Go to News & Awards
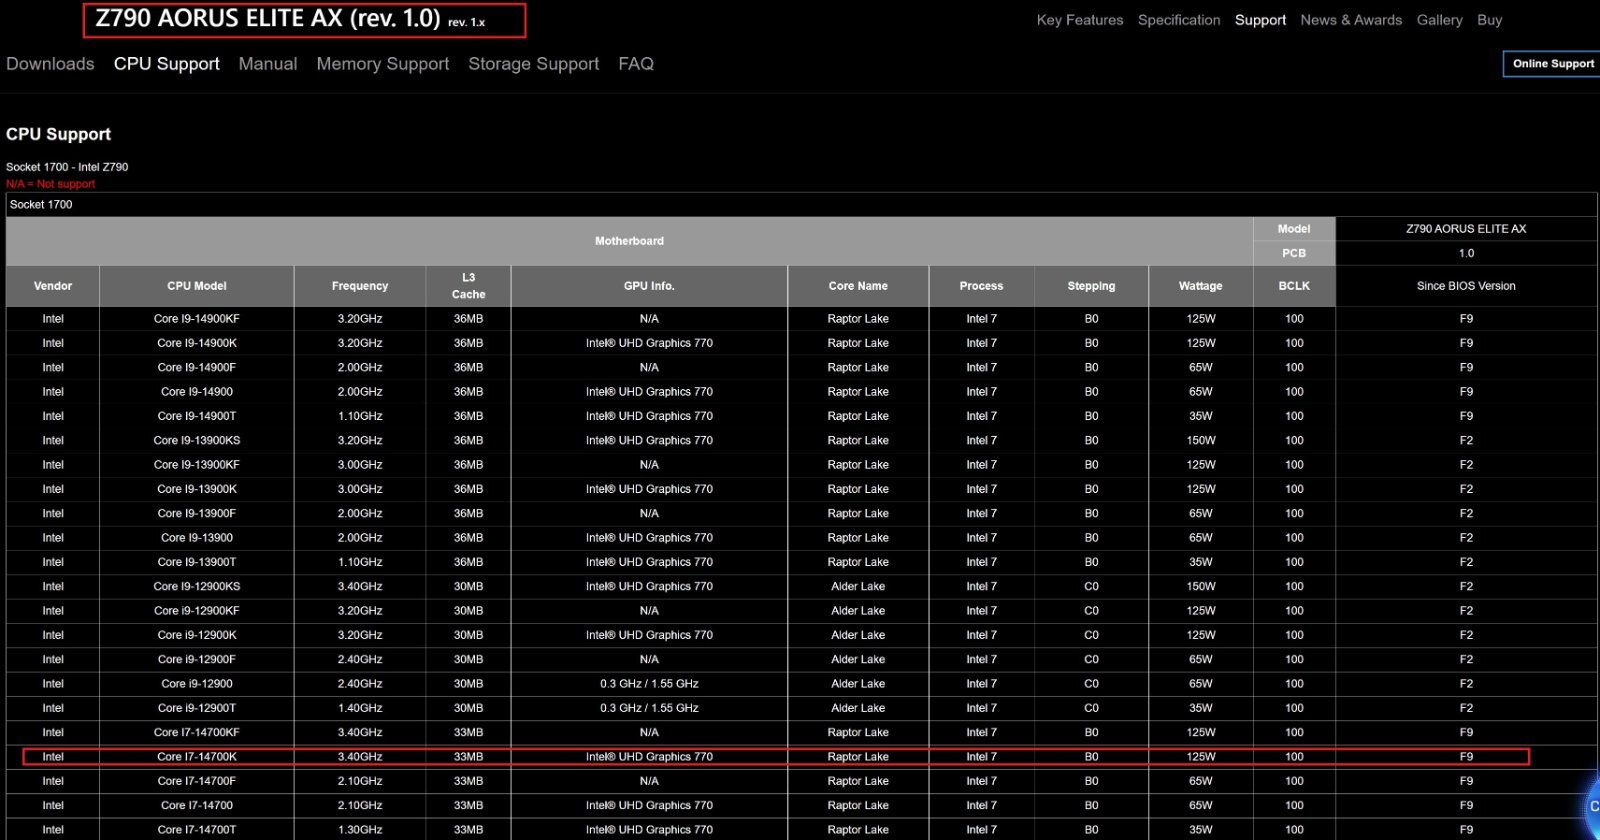This screenshot has height=840, width=1600. (1351, 20)
